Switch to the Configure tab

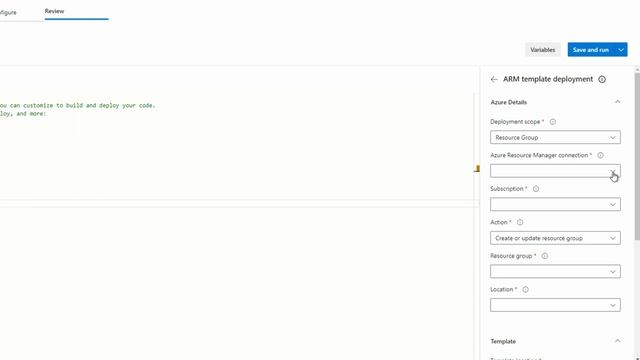(8, 12)
